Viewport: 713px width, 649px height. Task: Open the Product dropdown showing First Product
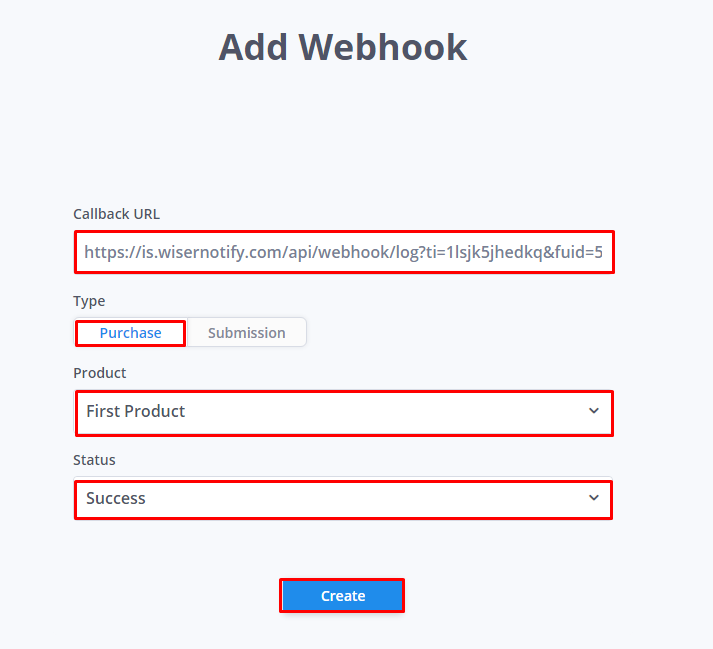344,413
